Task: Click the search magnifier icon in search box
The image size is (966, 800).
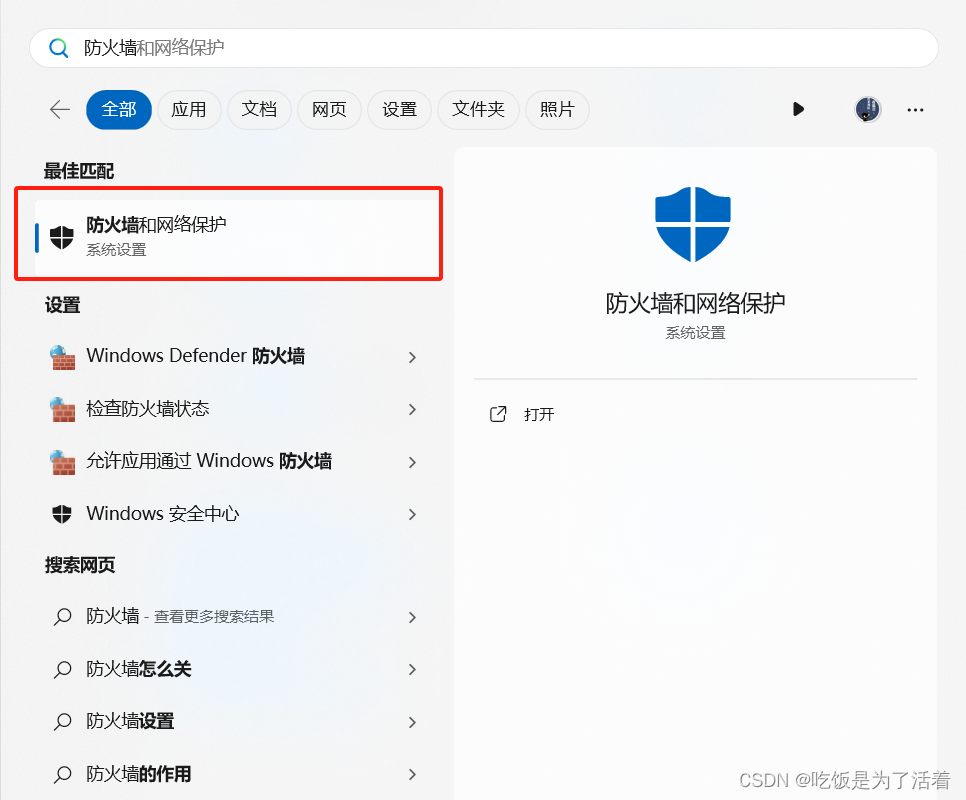Action: coord(59,47)
